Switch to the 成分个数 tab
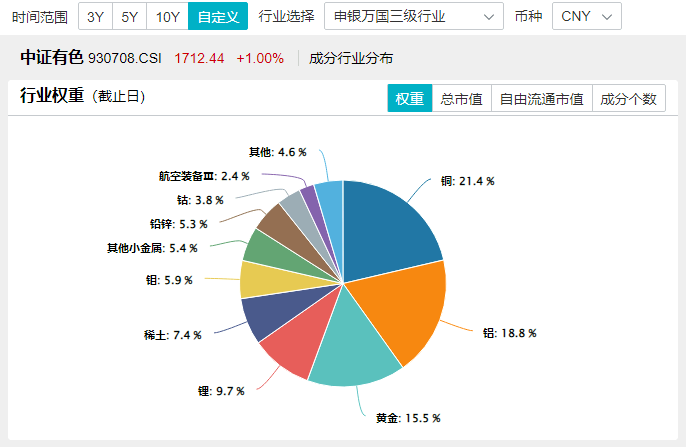 (x=627, y=99)
